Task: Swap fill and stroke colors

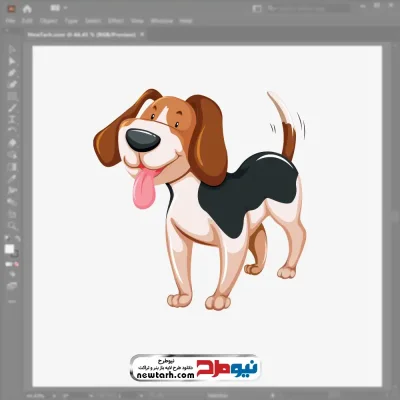Action: 17,238
